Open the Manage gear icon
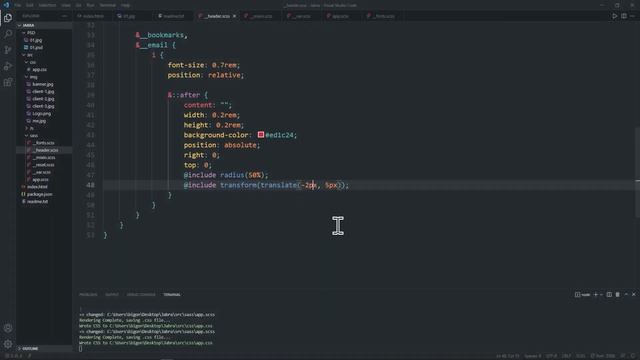The width and height of the screenshot is (640, 360). [x=8, y=344]
